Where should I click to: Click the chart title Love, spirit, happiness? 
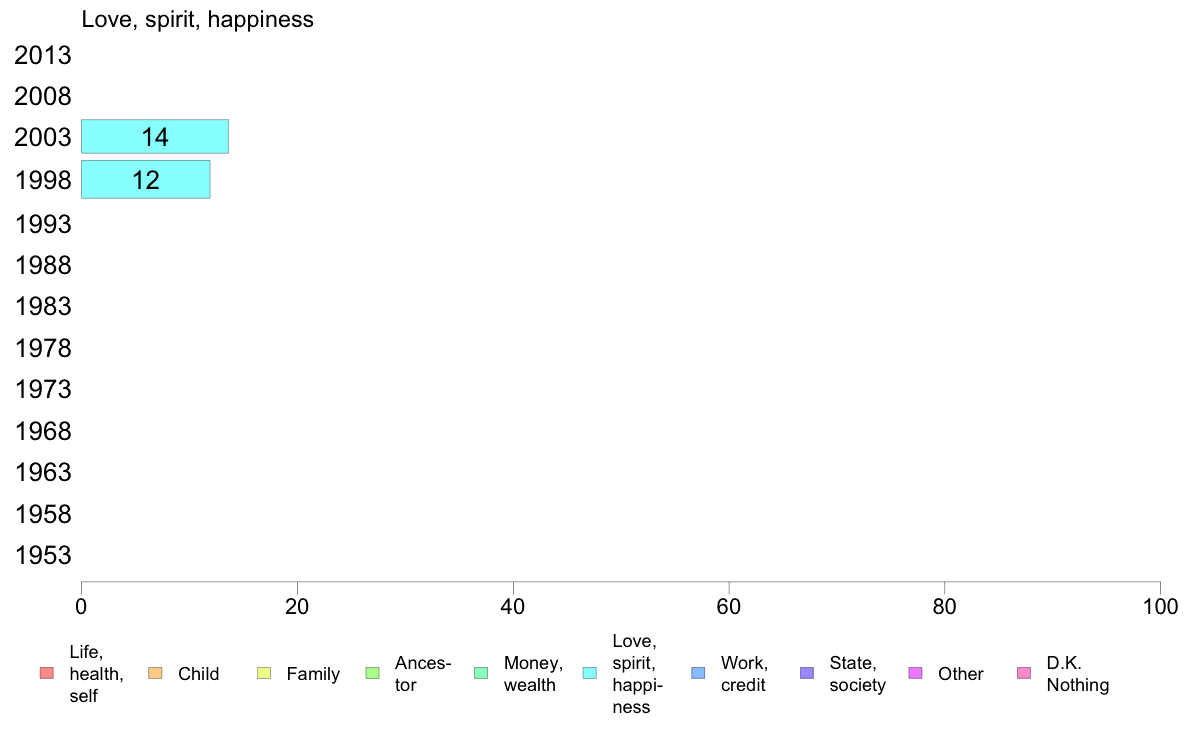197,20
